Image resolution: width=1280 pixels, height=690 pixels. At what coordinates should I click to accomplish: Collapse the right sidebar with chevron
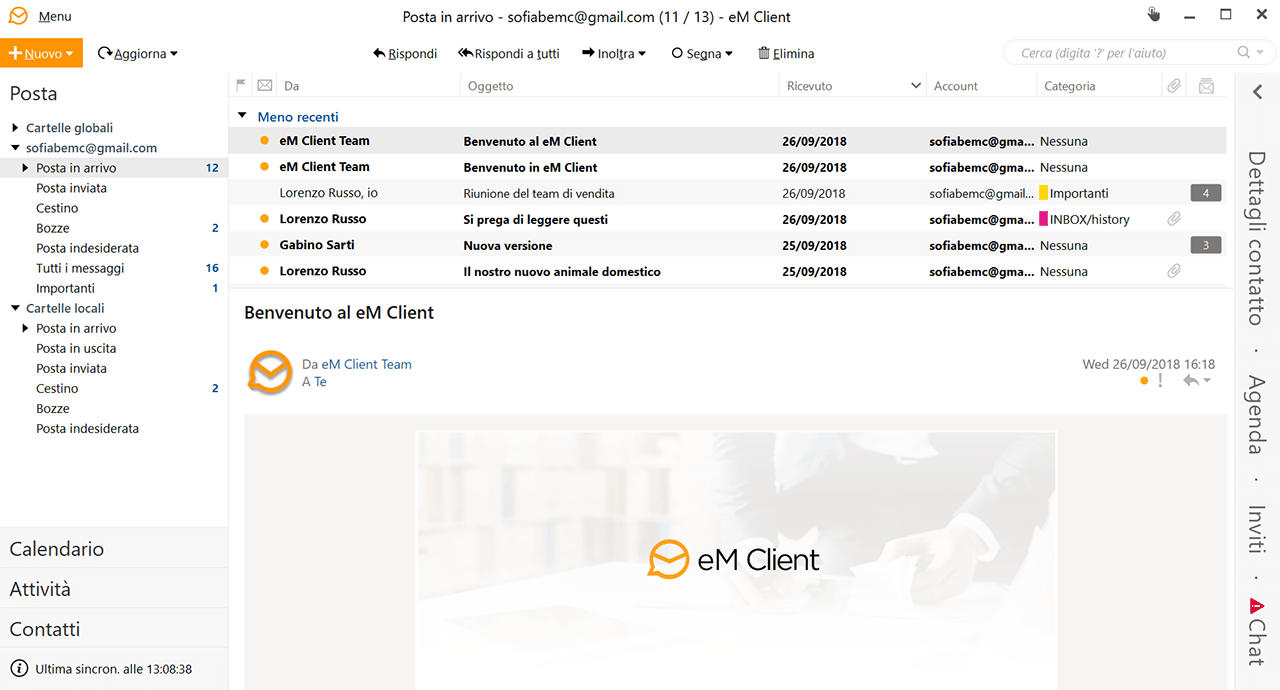click(1257, 92)
